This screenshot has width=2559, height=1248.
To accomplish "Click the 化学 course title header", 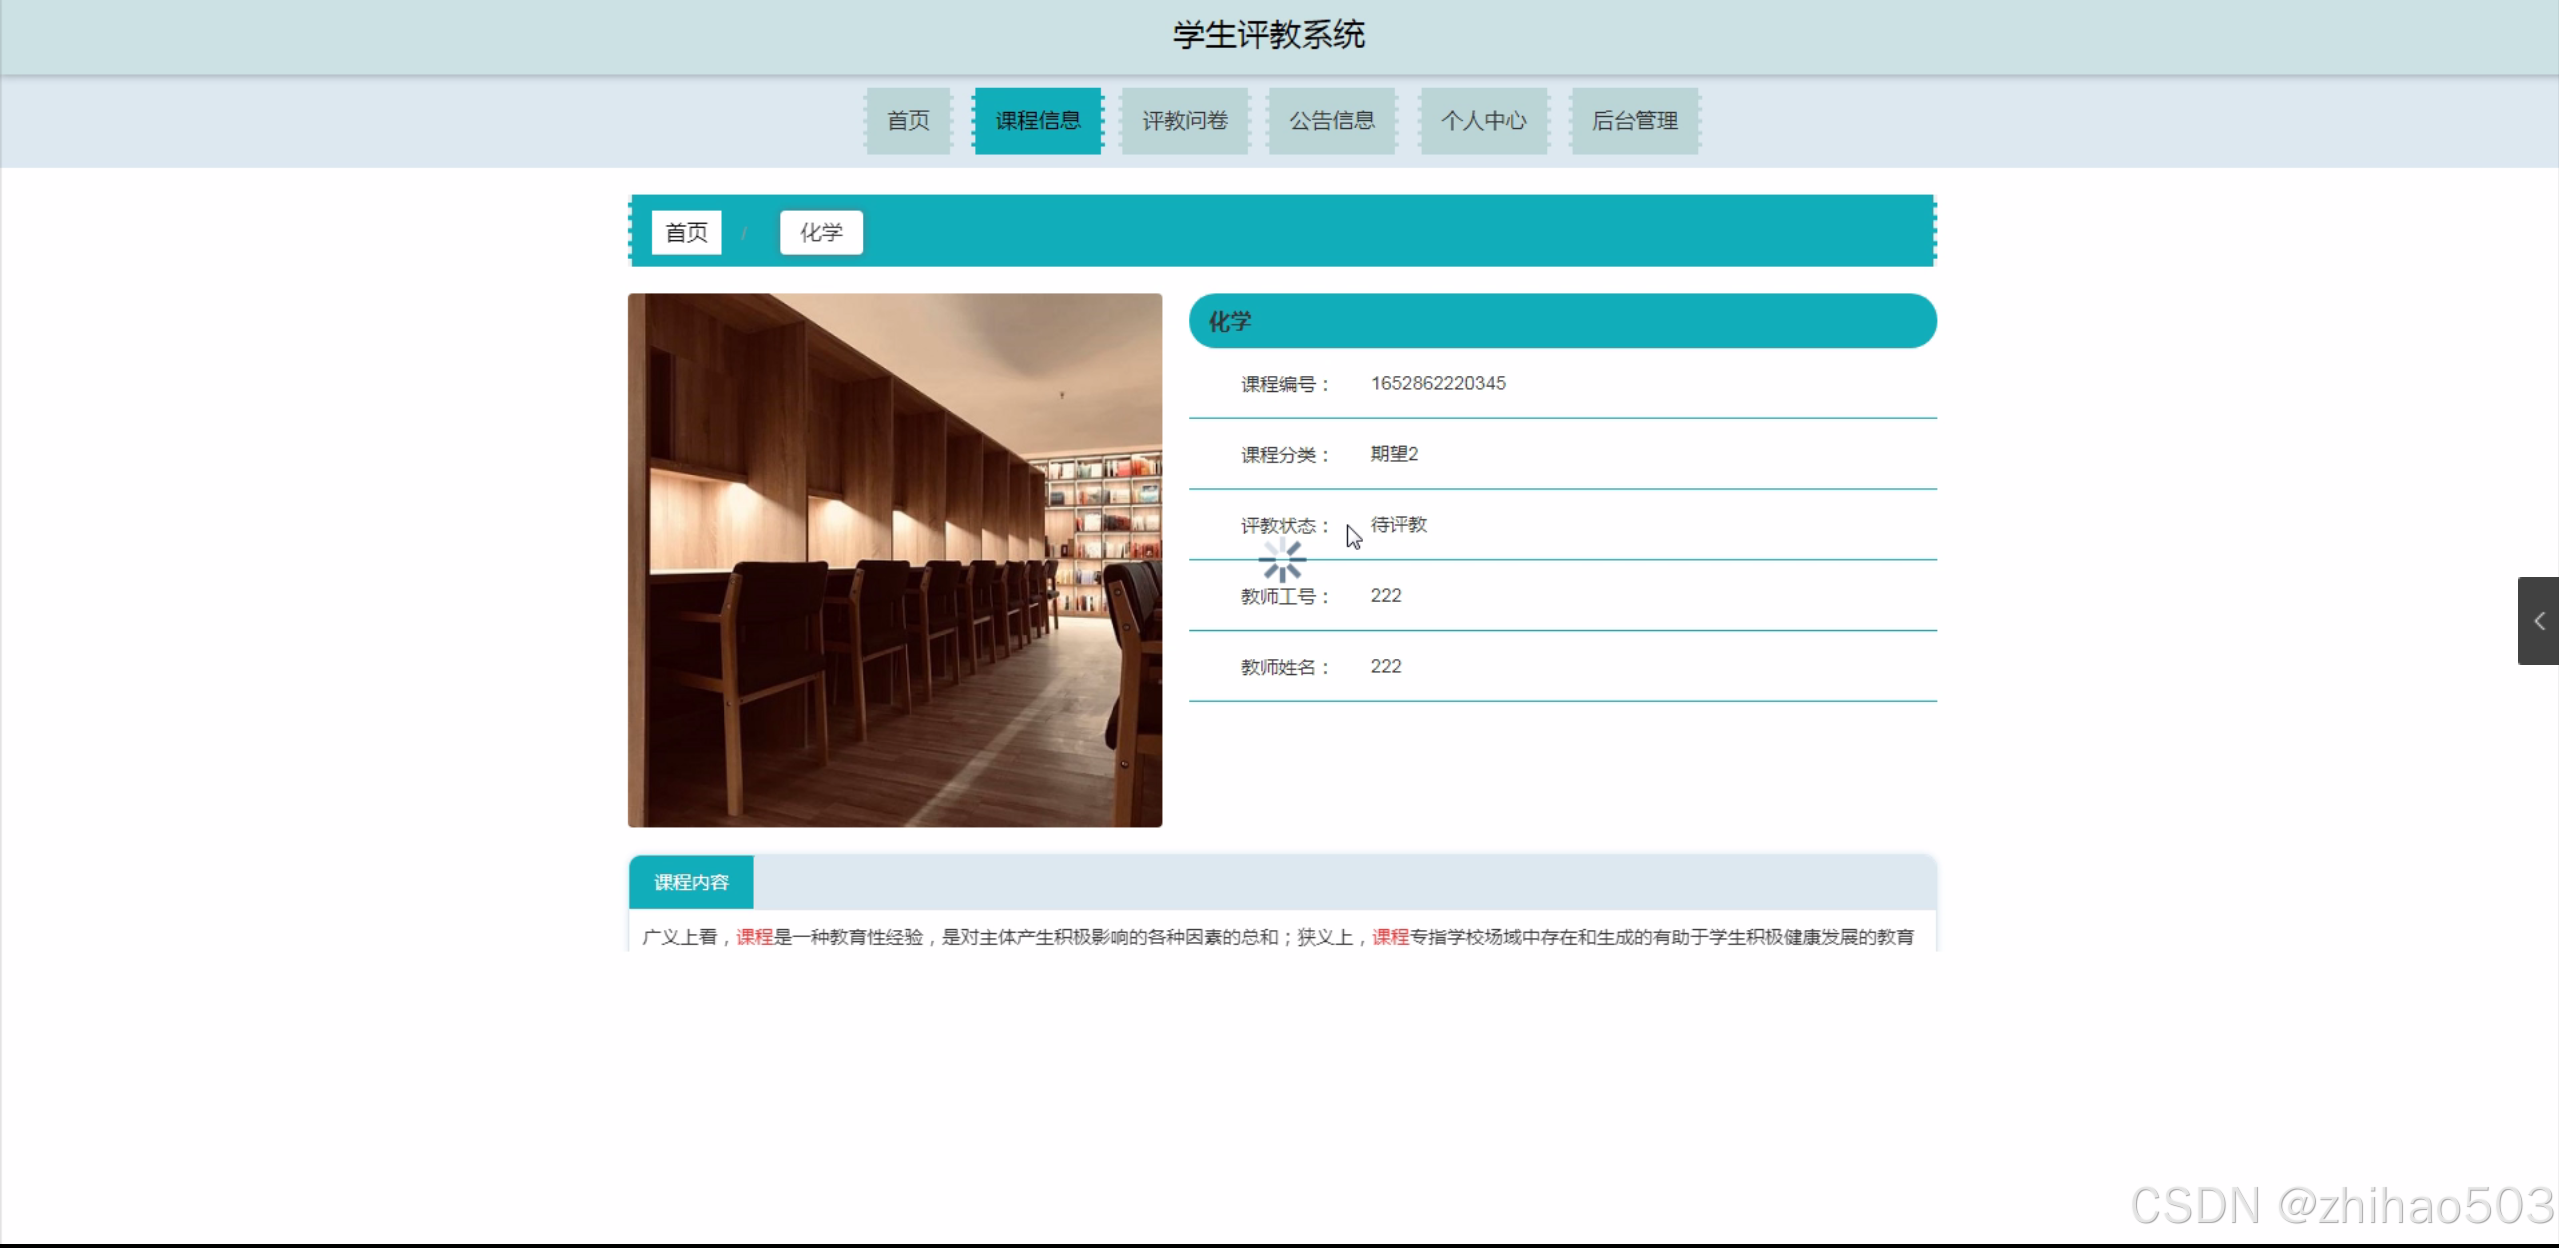I will pos(1230,322).
